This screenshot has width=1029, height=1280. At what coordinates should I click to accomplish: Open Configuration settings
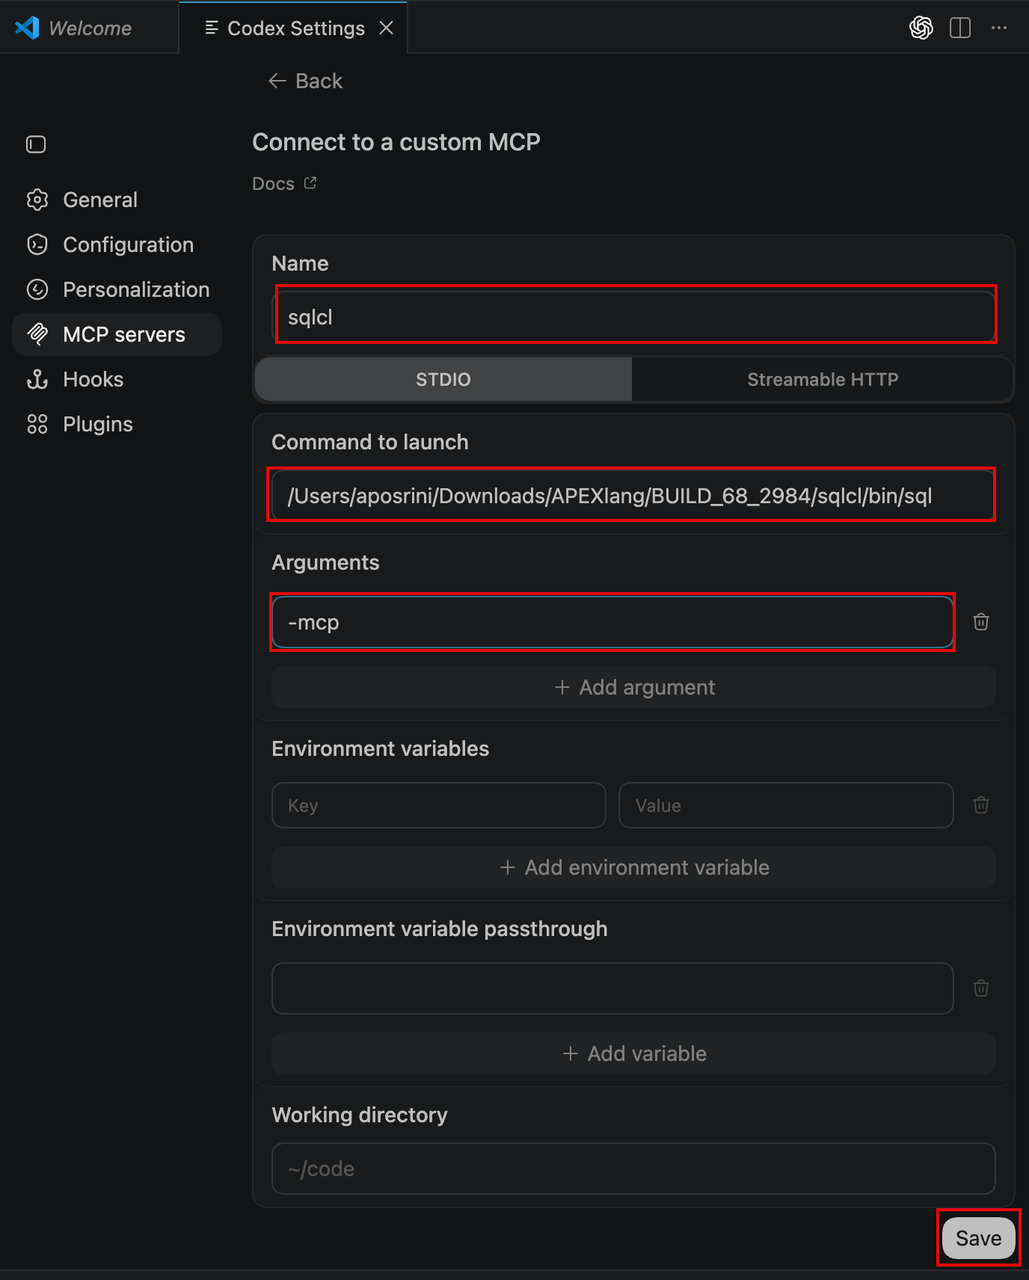[x=117, y=245]
